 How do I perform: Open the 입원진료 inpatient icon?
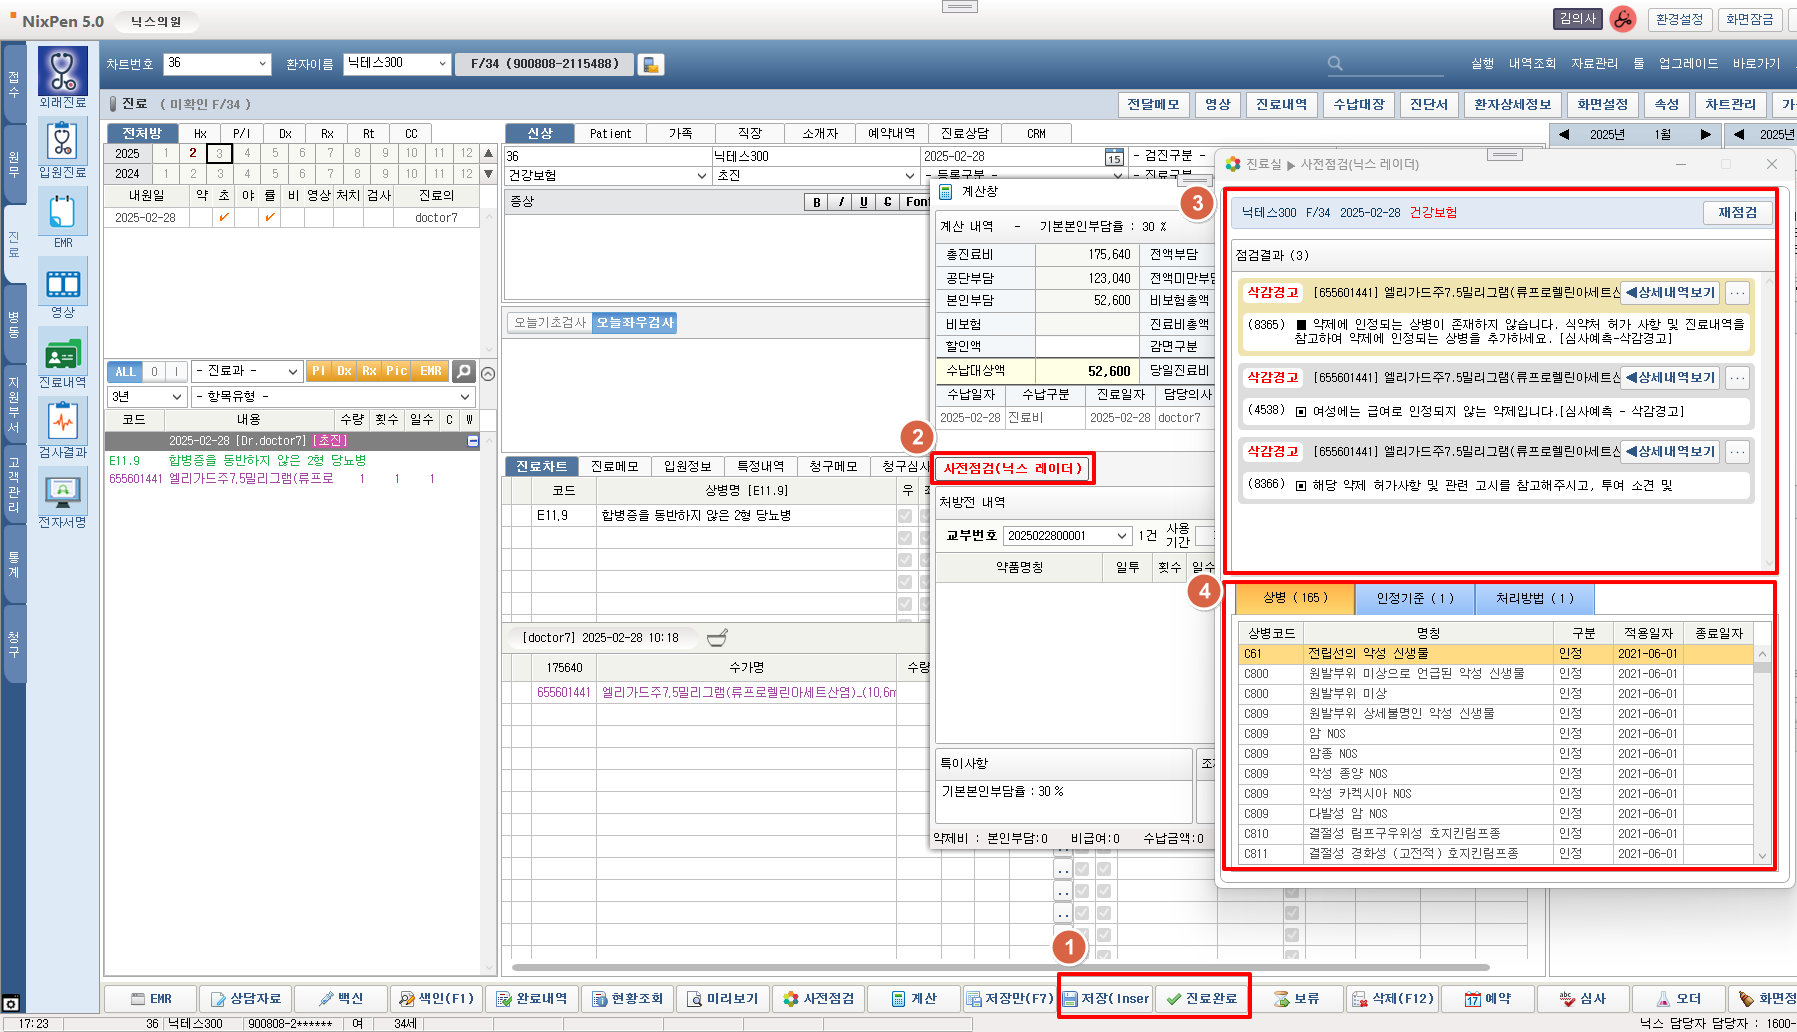63,142
